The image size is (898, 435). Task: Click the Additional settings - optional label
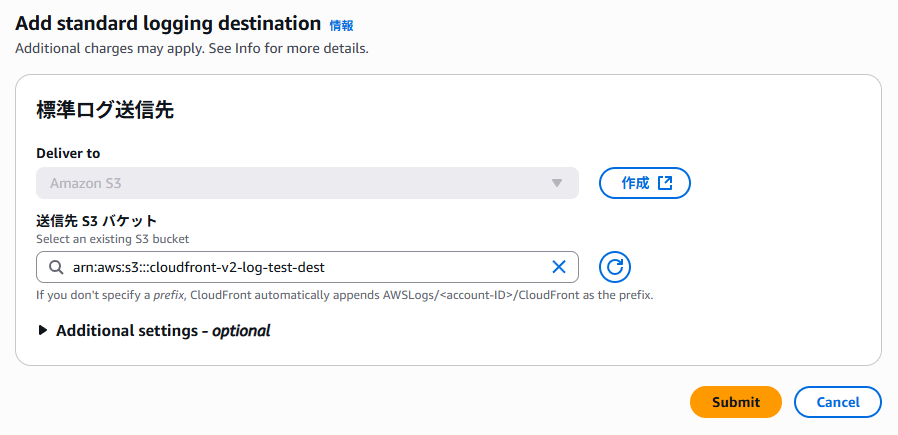tap(163, 331)
